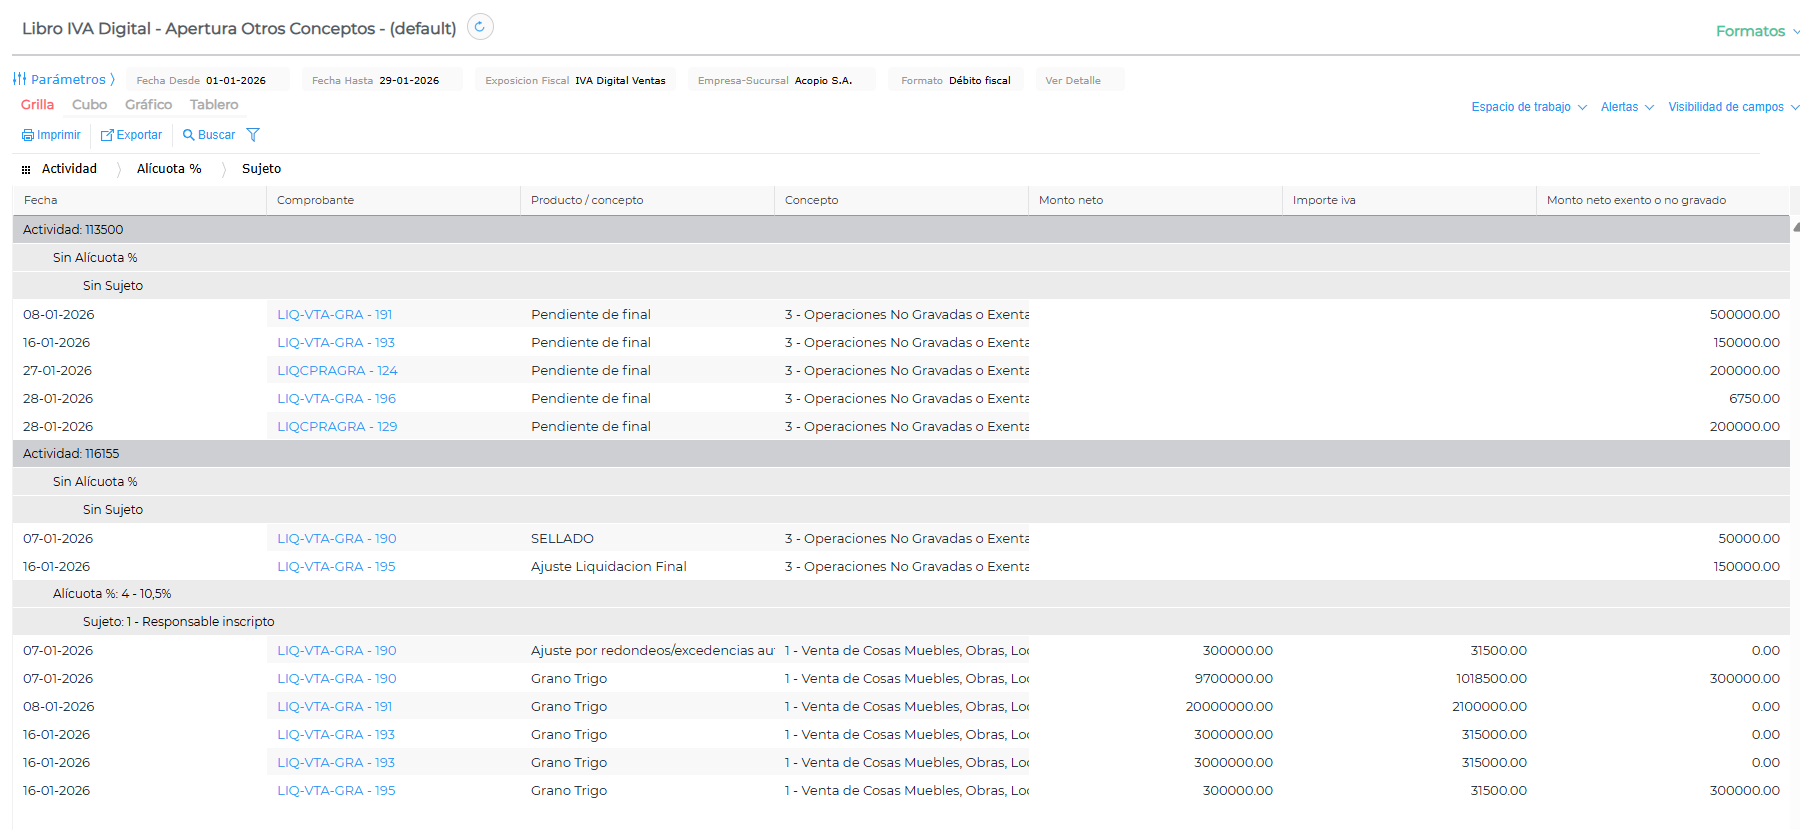Click the refresh icon beside report title
Viewport: 1800px width, 830px height.
coord(480,27)
